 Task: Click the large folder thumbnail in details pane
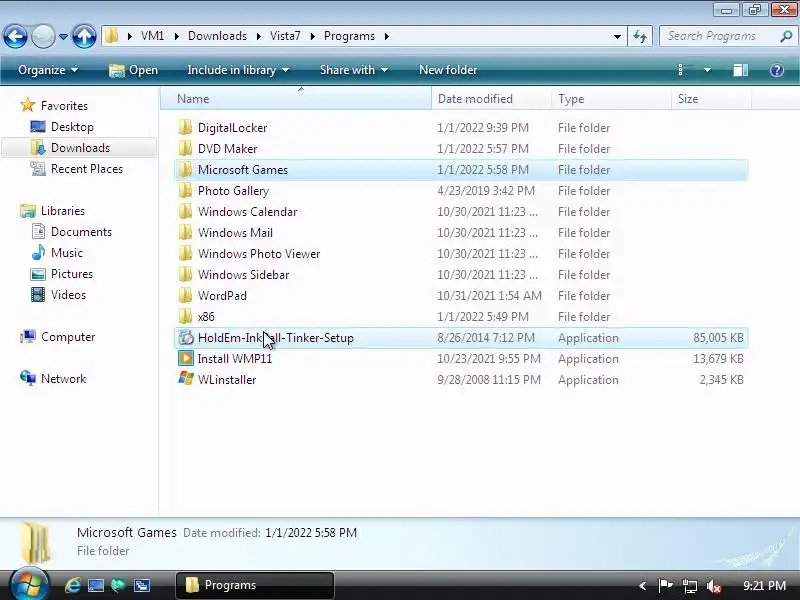click(36, 543)
